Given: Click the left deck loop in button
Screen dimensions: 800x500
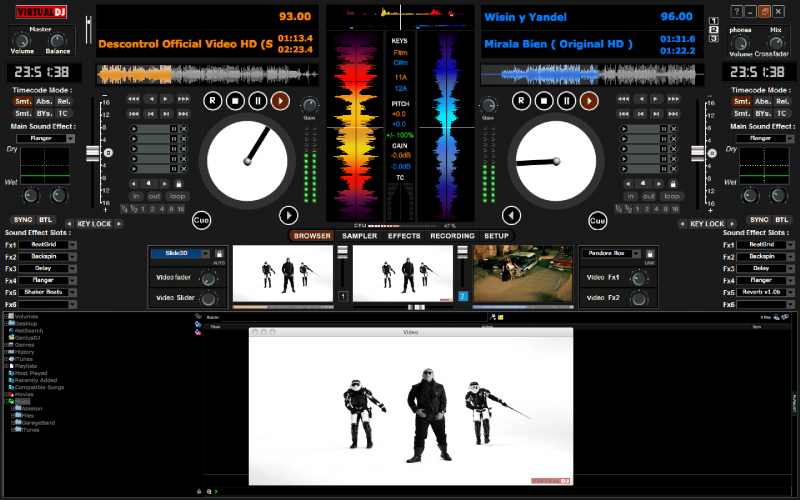Looking at the screenshot, I should tap(136, 196).
